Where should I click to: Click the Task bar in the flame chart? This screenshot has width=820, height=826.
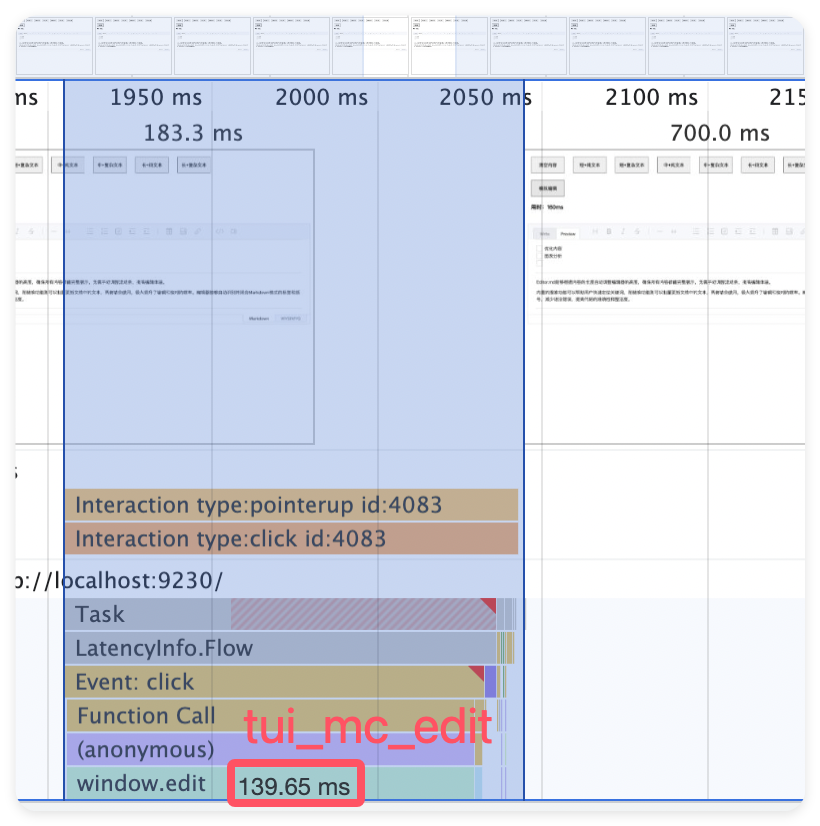pyautogui.click(x=280, y=614)
